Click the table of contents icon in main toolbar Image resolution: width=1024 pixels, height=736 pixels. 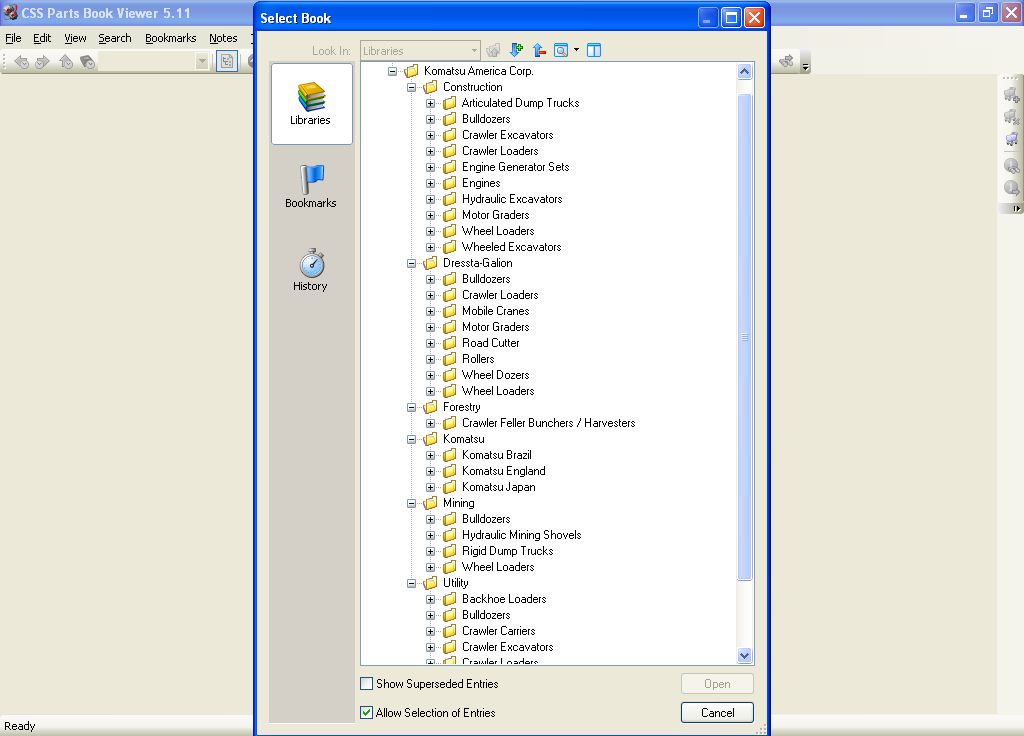pos(227,61)
